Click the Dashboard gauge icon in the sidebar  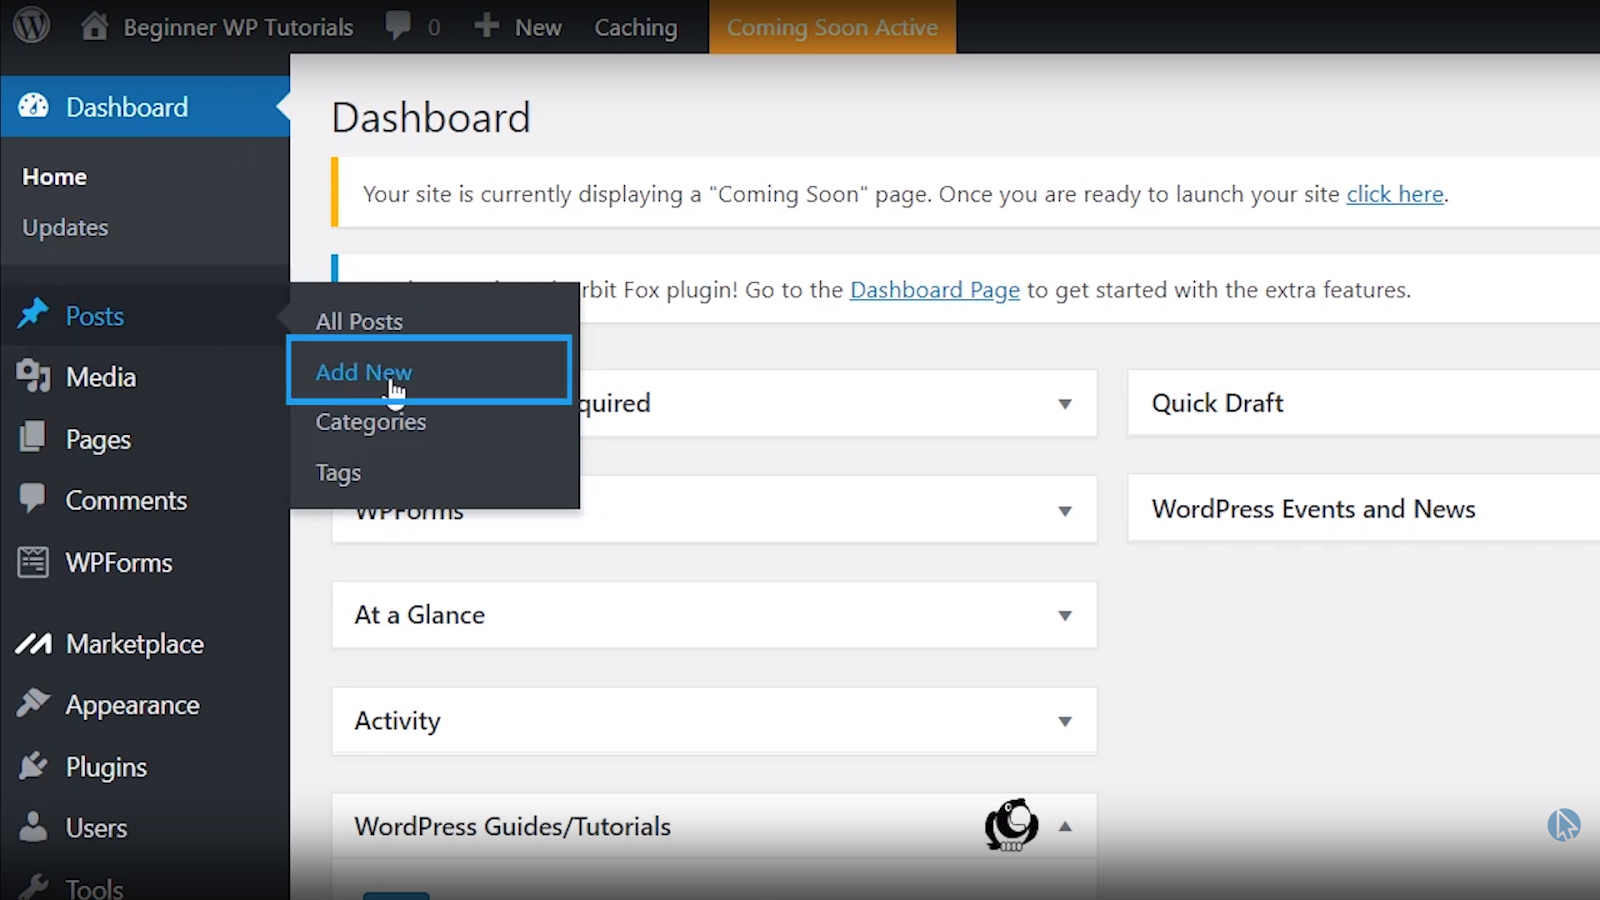click(33, 106)
